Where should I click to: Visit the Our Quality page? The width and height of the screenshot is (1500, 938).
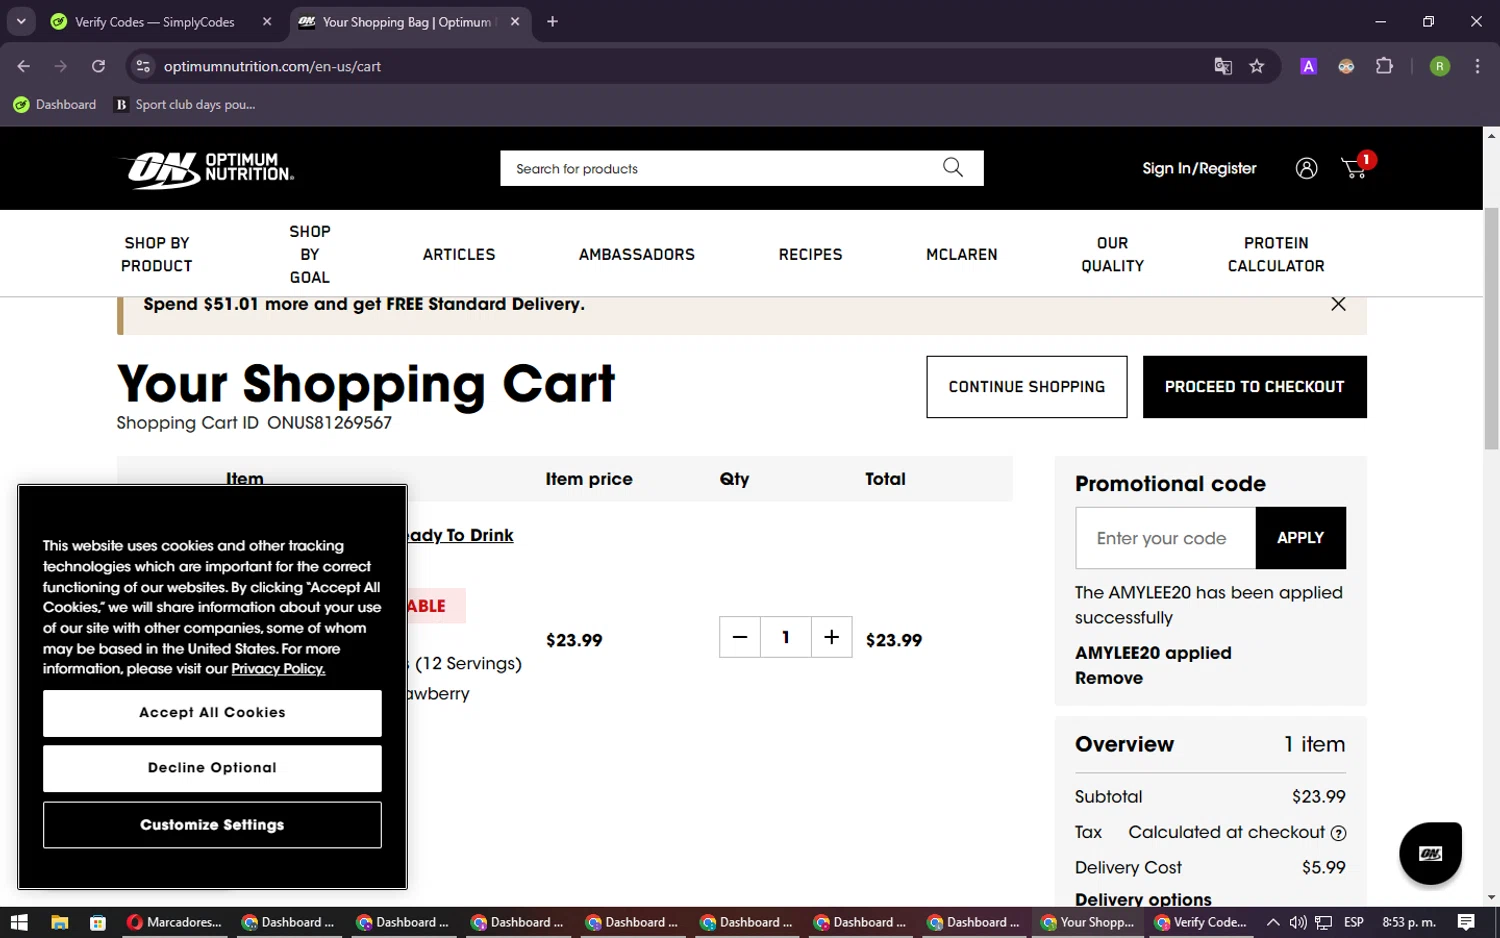[1113, 254]
